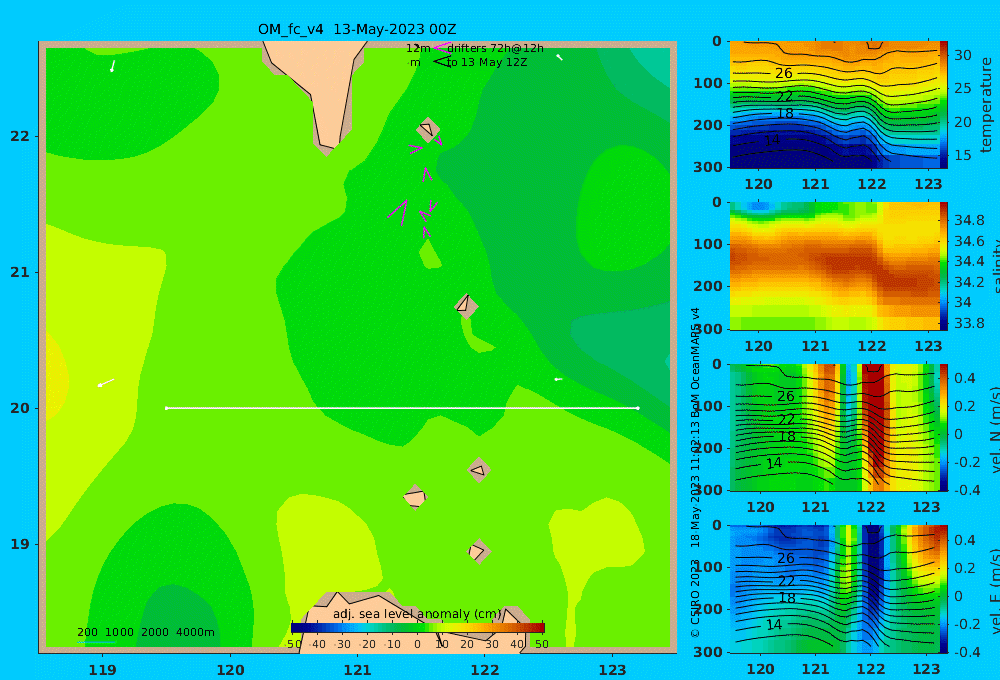The image size is (1000, 680).
Task: Click the white current arrow west of the transect
Action: [x=105, y=383]
